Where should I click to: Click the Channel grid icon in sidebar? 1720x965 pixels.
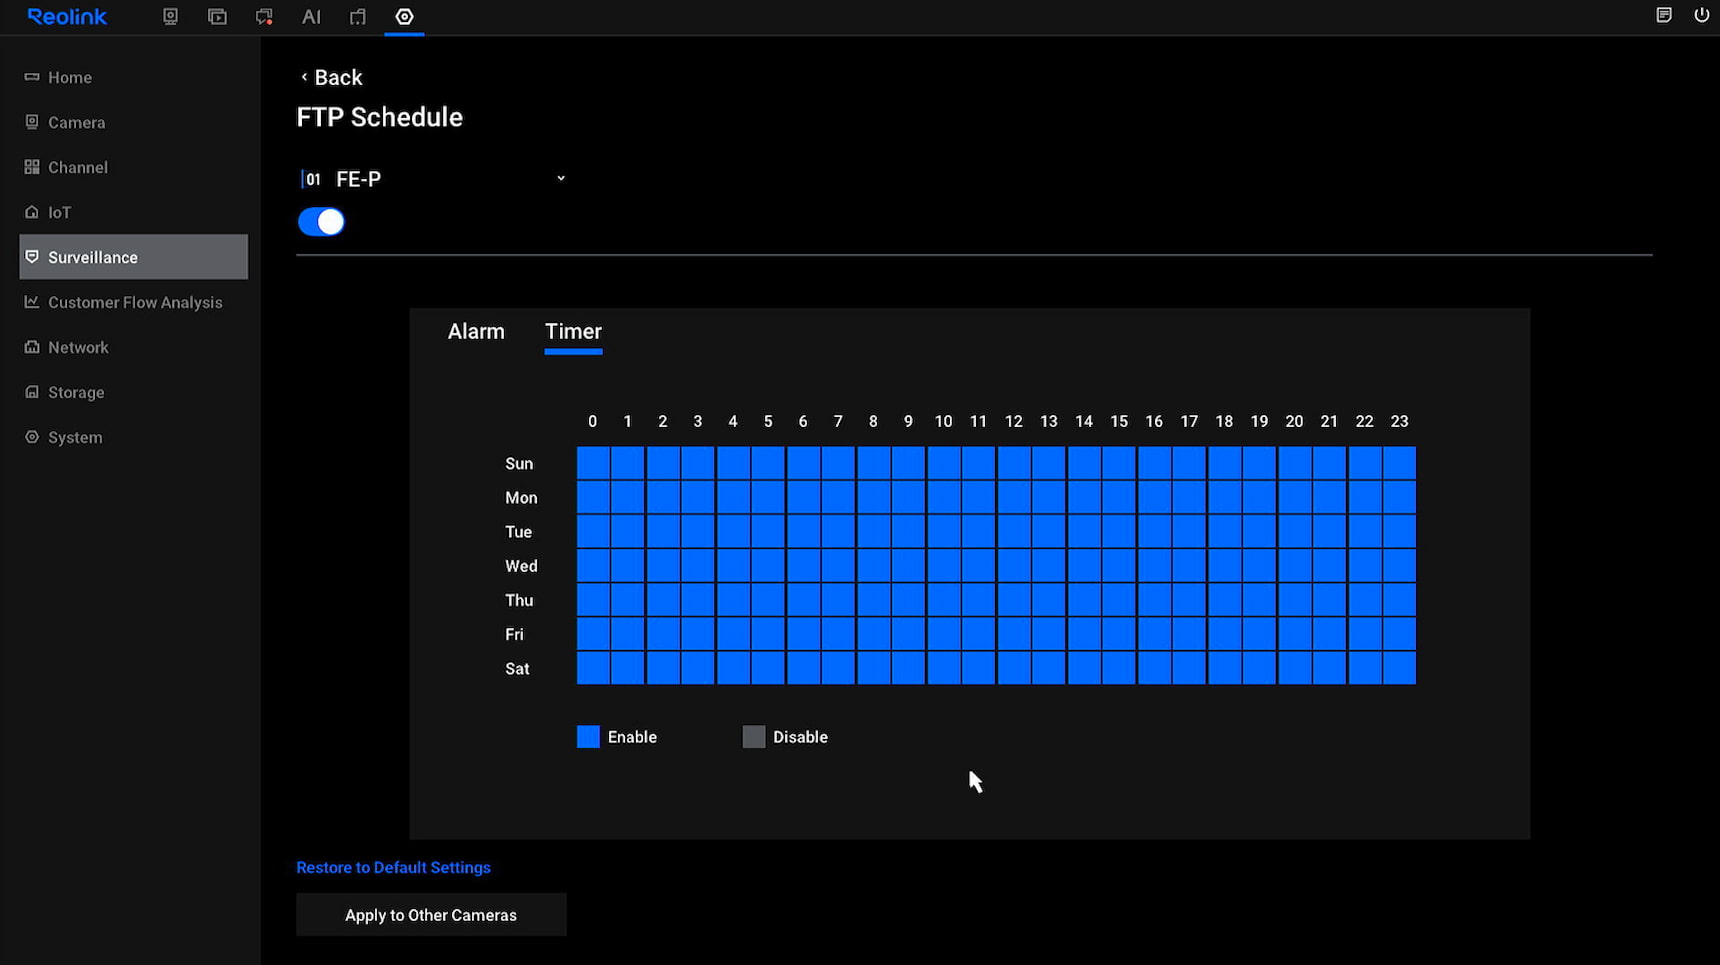32,167
